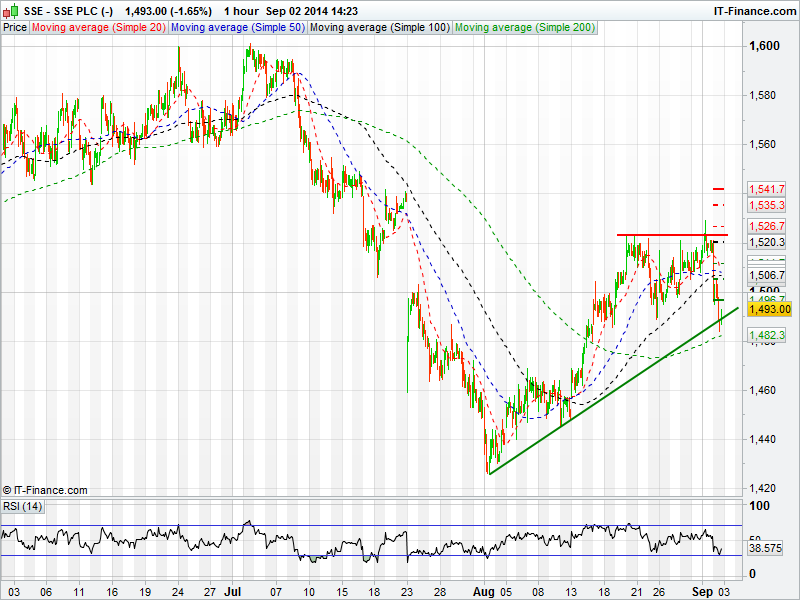Select the Price legend label
This screenshot has height=600, width=800.
tap(15, 28)
